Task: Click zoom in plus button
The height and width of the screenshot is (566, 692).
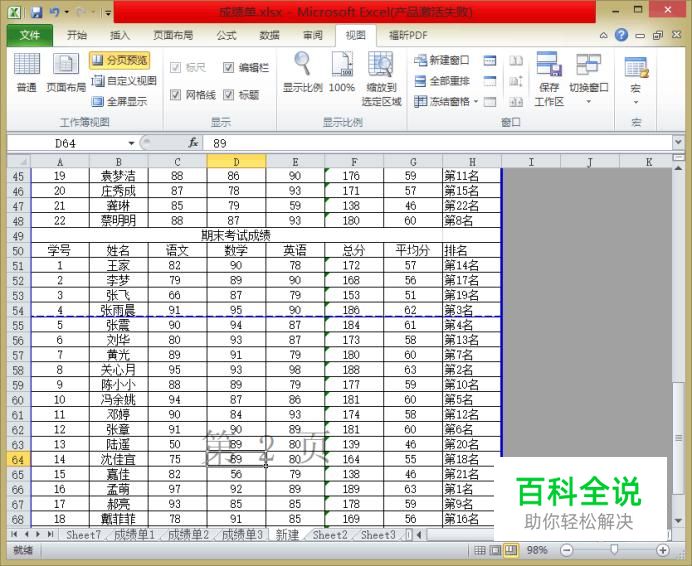Action: pyautogui.click(x=662, y=550)
